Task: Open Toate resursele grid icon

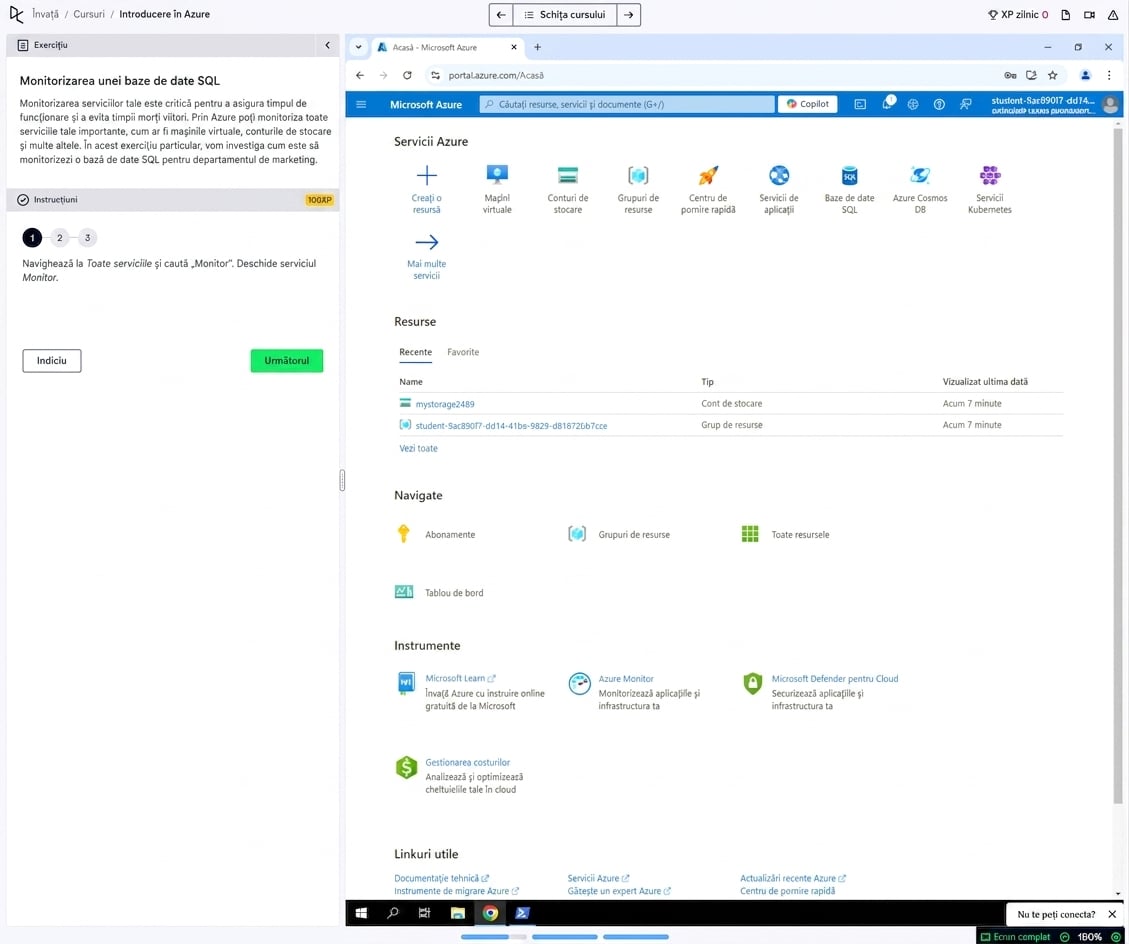Action: point(750,534)
